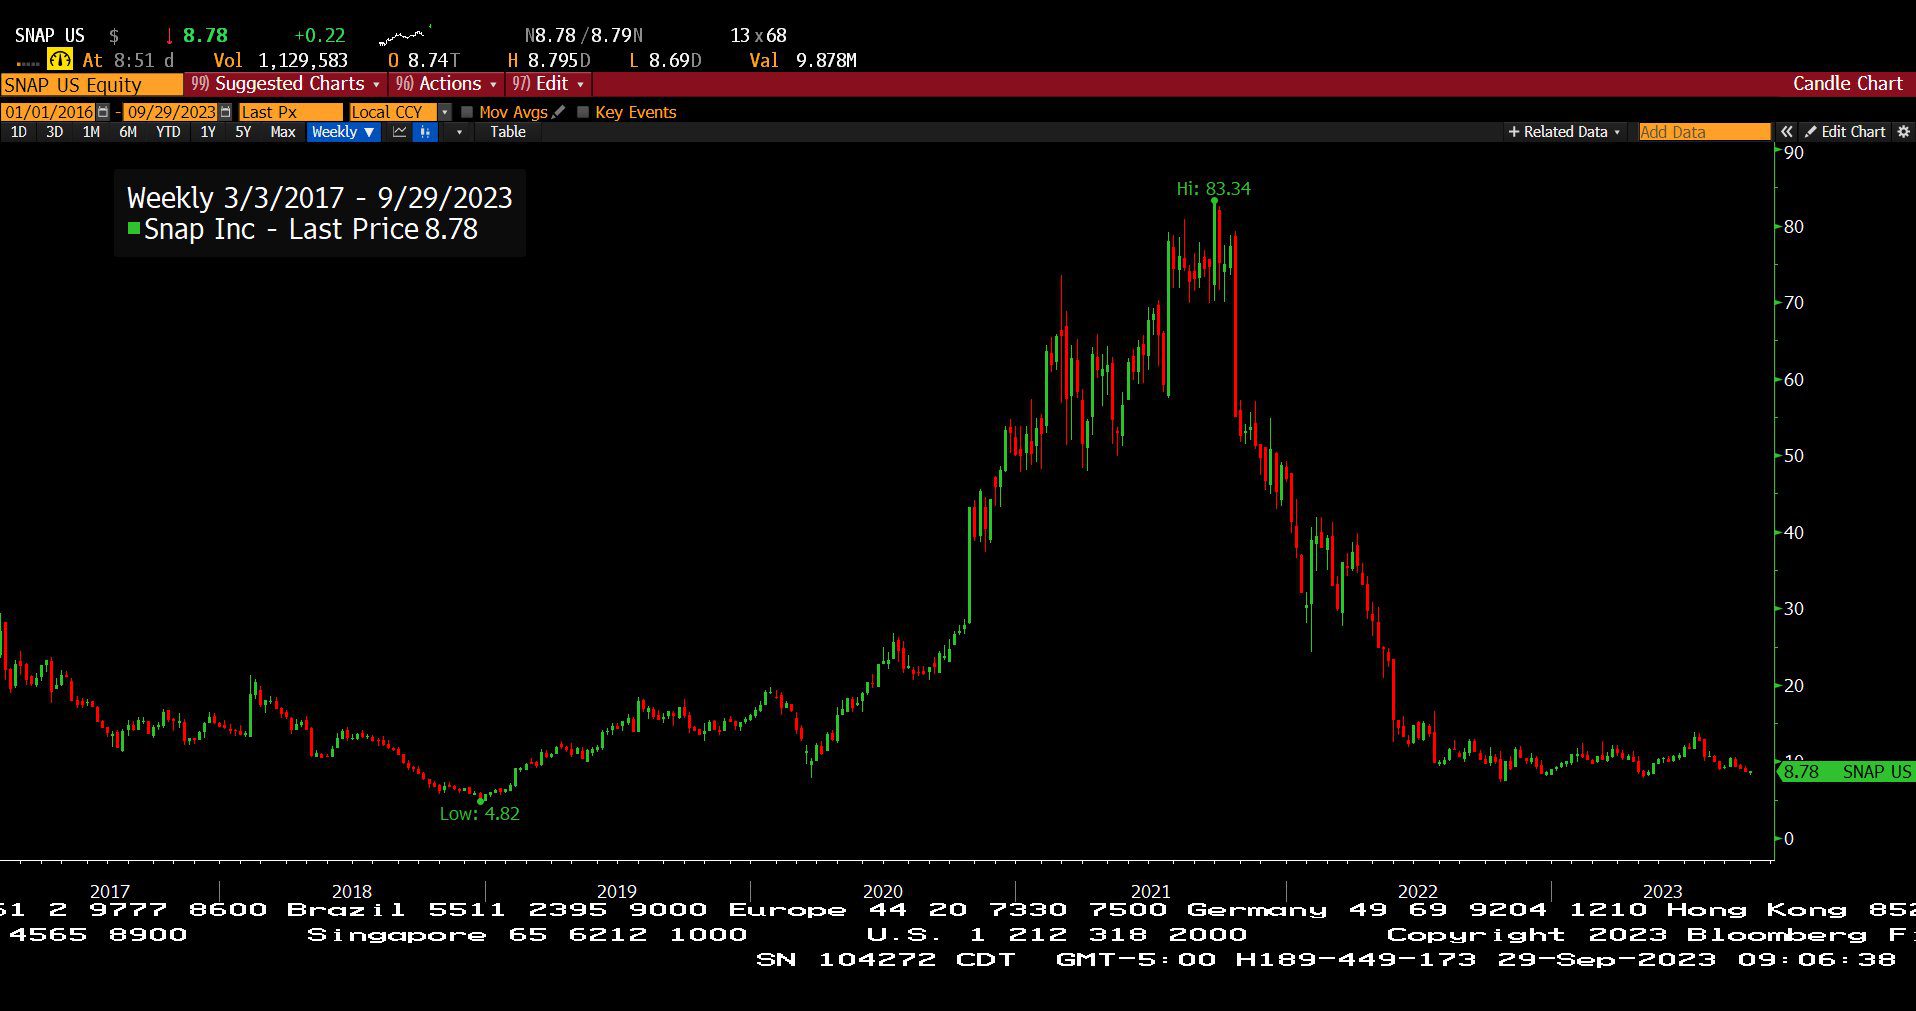The width and height of the screenshot is (1916, 1011).
Task: Click the green Snap Inc legend swatch
Action: (133, 229)
